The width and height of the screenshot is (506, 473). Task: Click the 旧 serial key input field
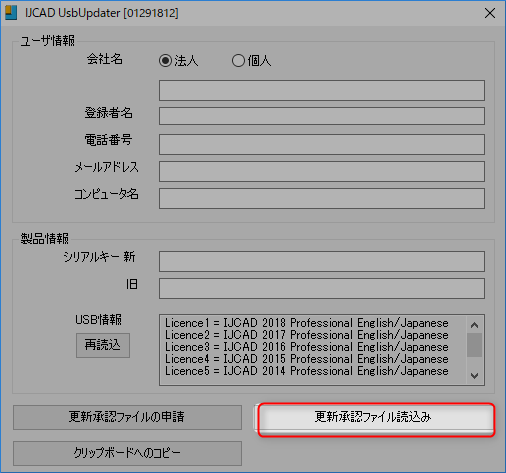tap(322, 288)
